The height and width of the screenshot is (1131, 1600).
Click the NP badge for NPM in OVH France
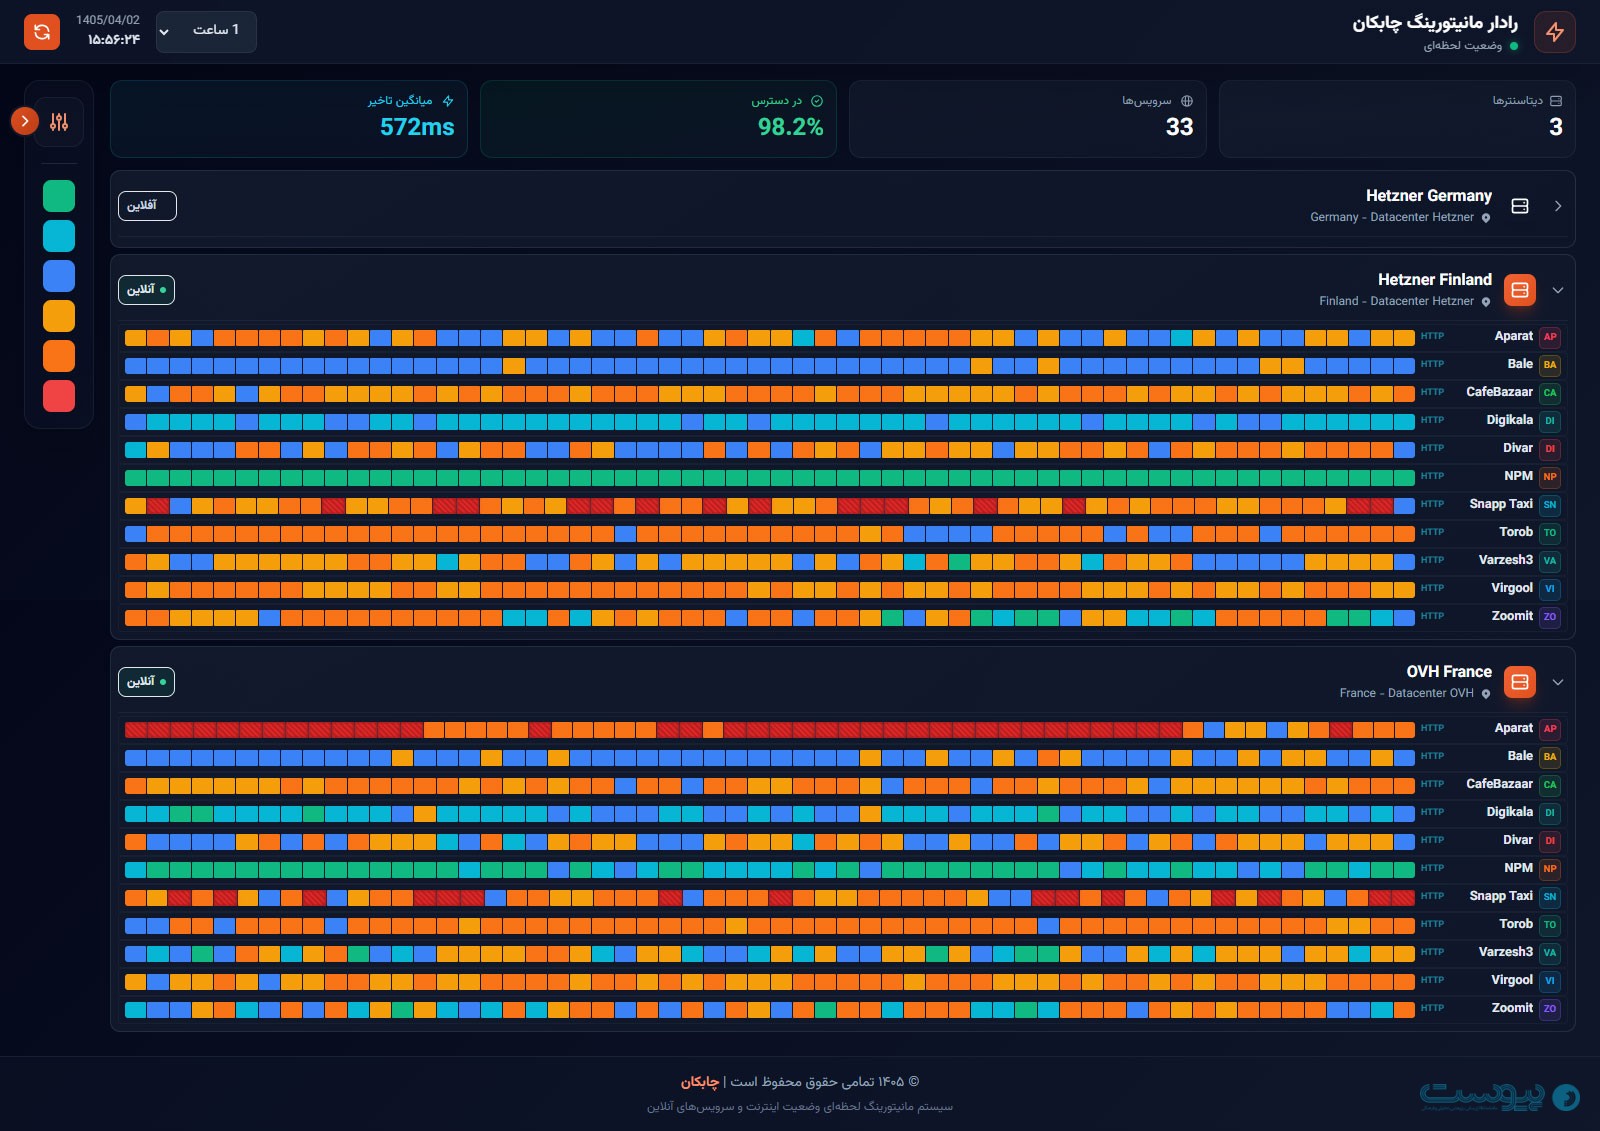point(1550,869)
